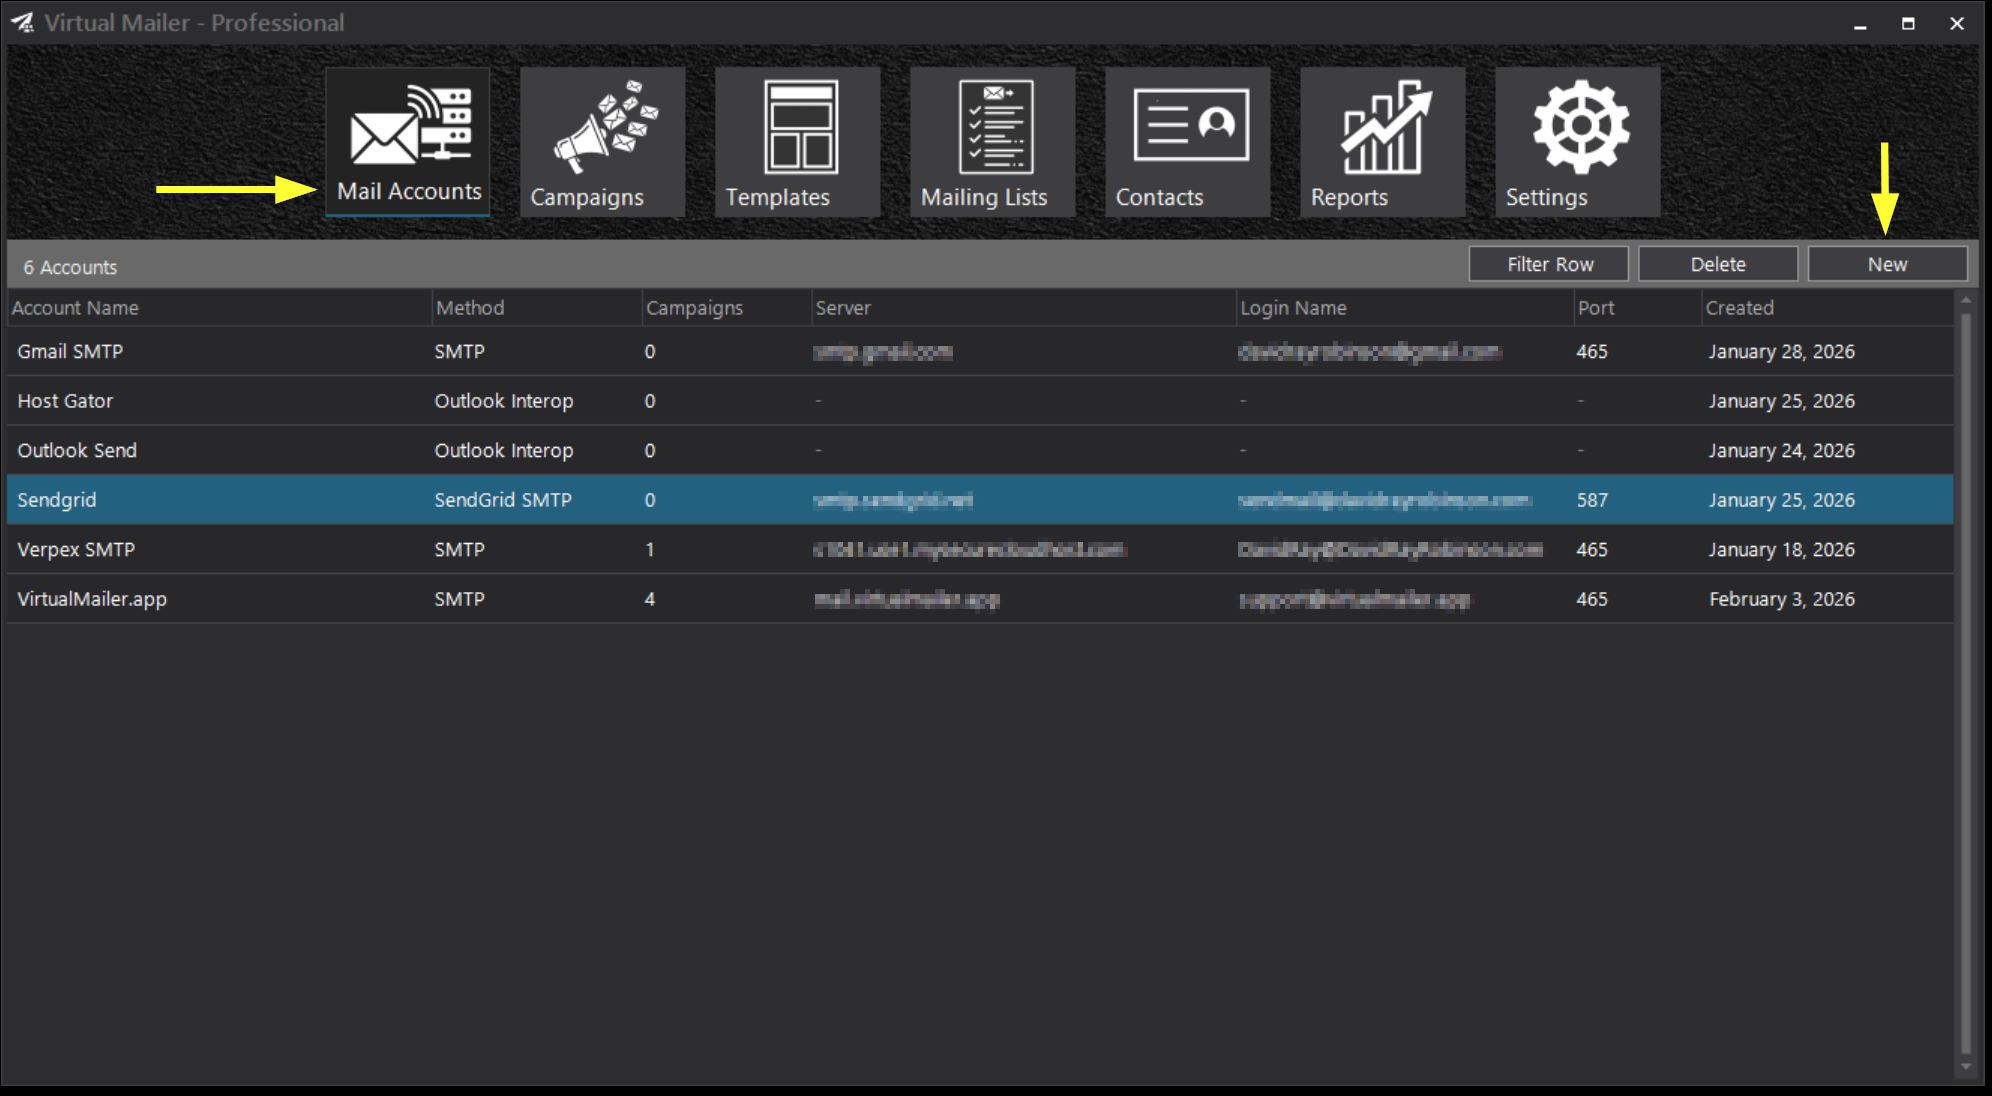Close the Virtual Mailer window
This screenshot has height=1096, width=1992.
[1957, 23]
